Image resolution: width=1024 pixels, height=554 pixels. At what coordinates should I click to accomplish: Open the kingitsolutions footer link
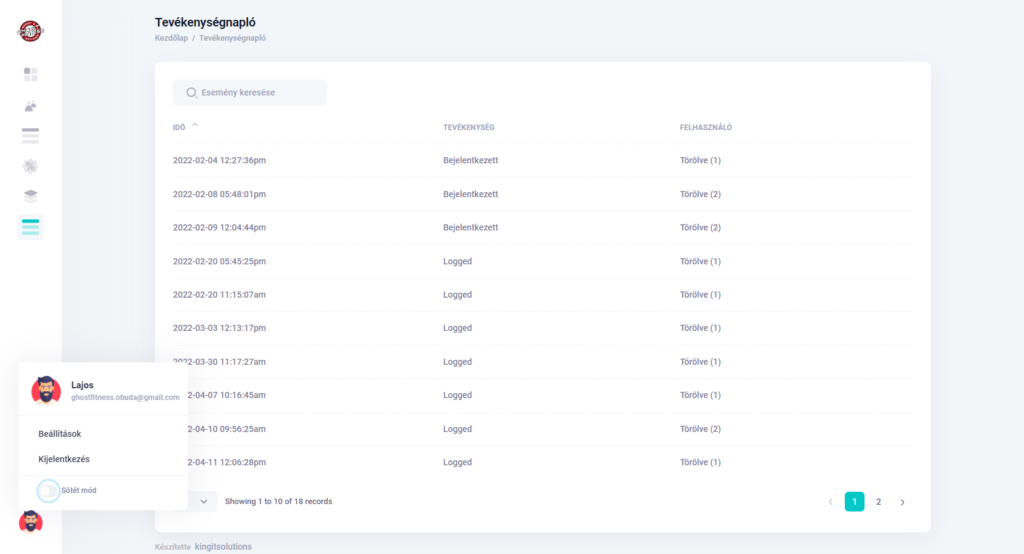223,546
